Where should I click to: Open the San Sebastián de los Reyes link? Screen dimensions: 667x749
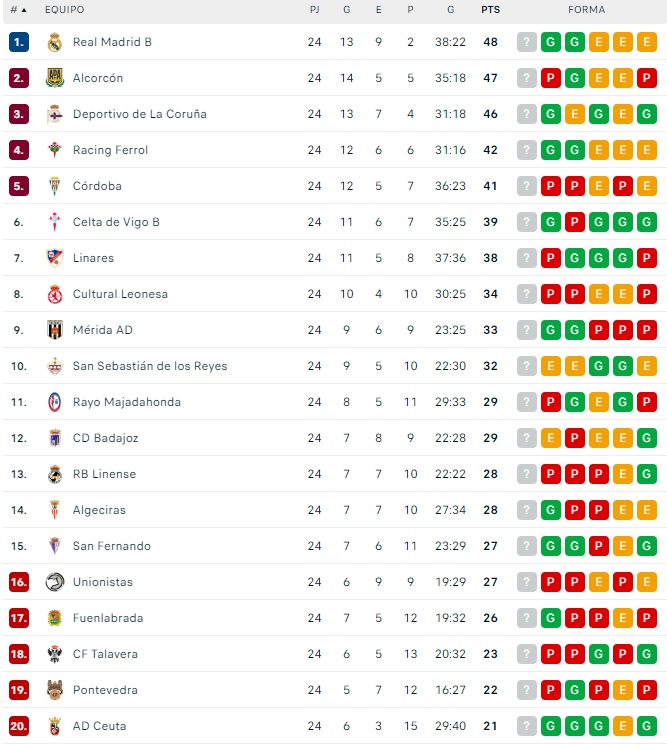point(150,366)
